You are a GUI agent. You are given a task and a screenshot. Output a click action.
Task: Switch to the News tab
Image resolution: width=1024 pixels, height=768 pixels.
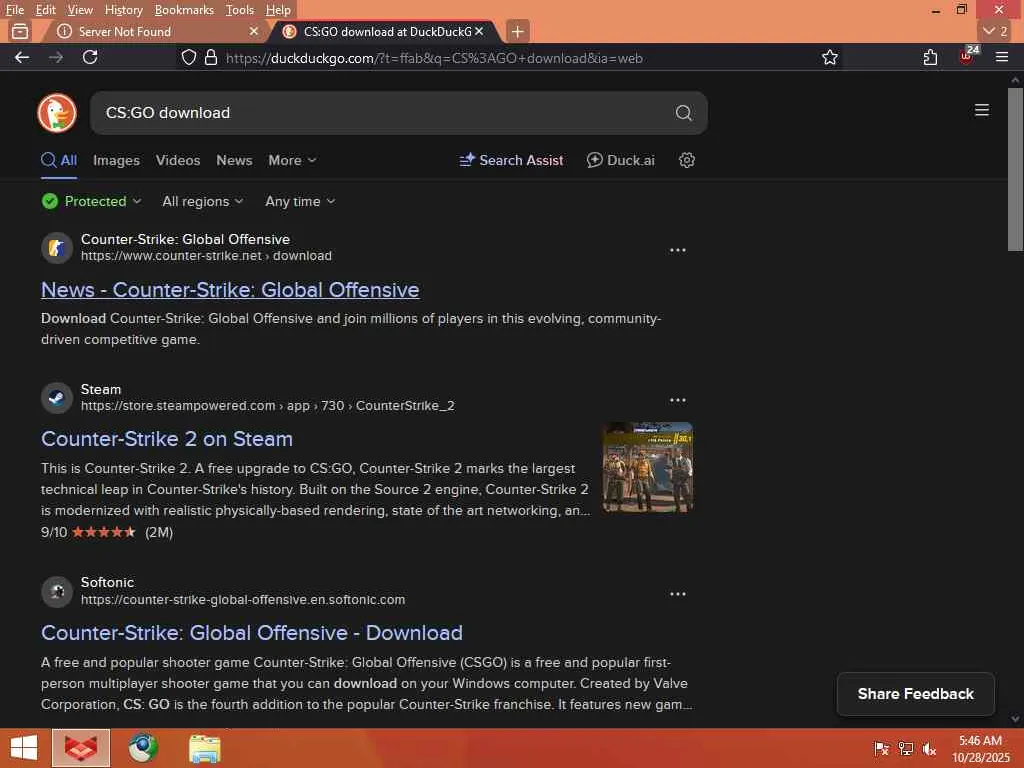(234, 160)
